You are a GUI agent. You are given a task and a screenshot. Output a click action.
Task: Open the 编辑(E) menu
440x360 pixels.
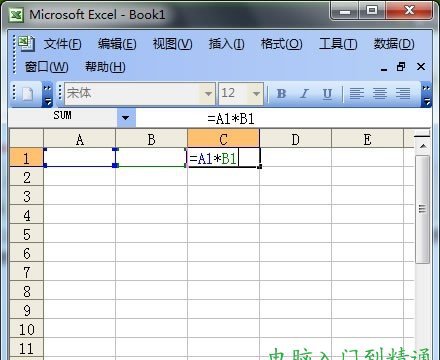point(117,44)
